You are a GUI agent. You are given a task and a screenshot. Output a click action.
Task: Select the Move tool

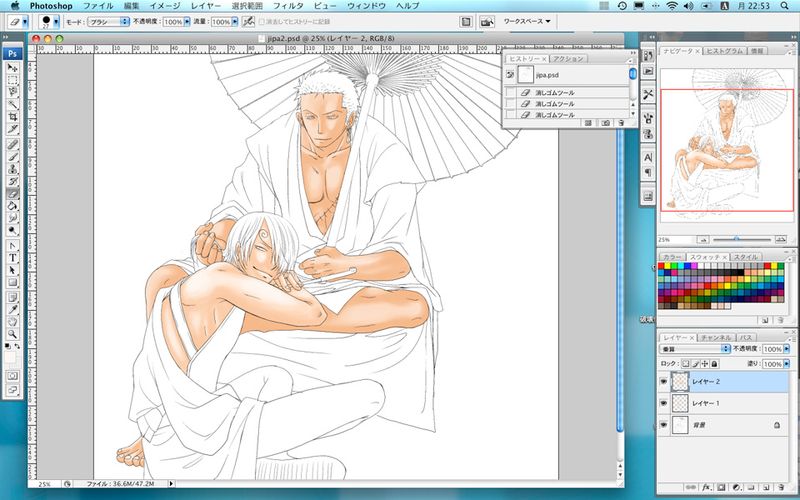[x=12, y=68]
